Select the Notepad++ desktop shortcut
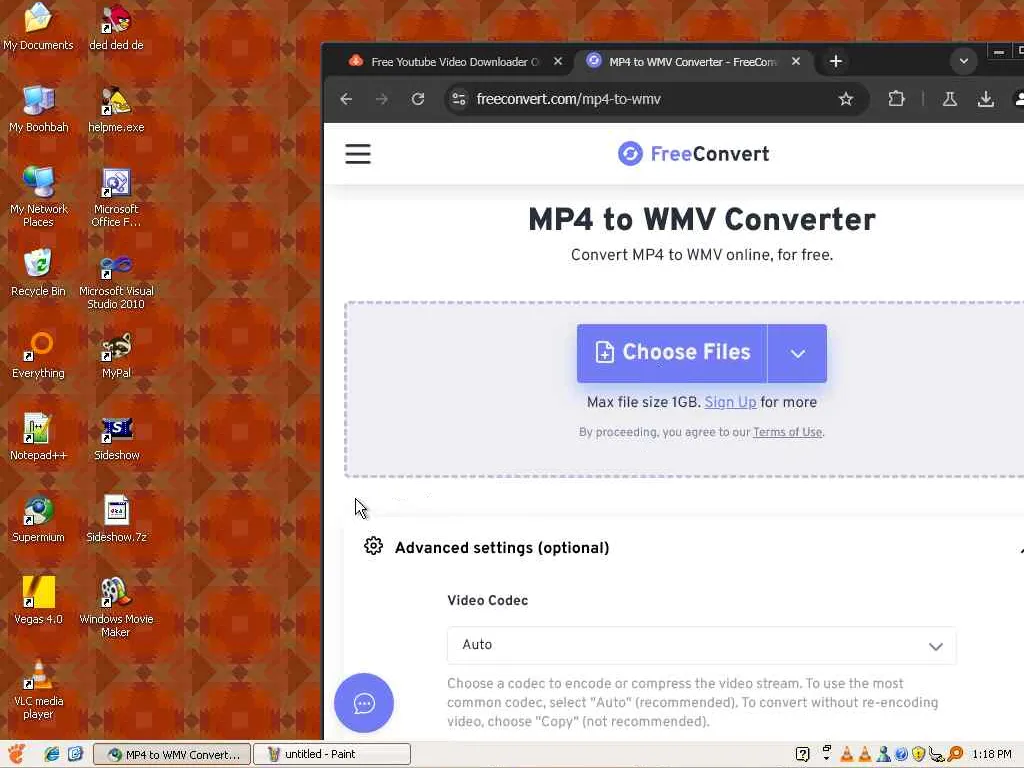1024x768 pixels. click(38, 437)
